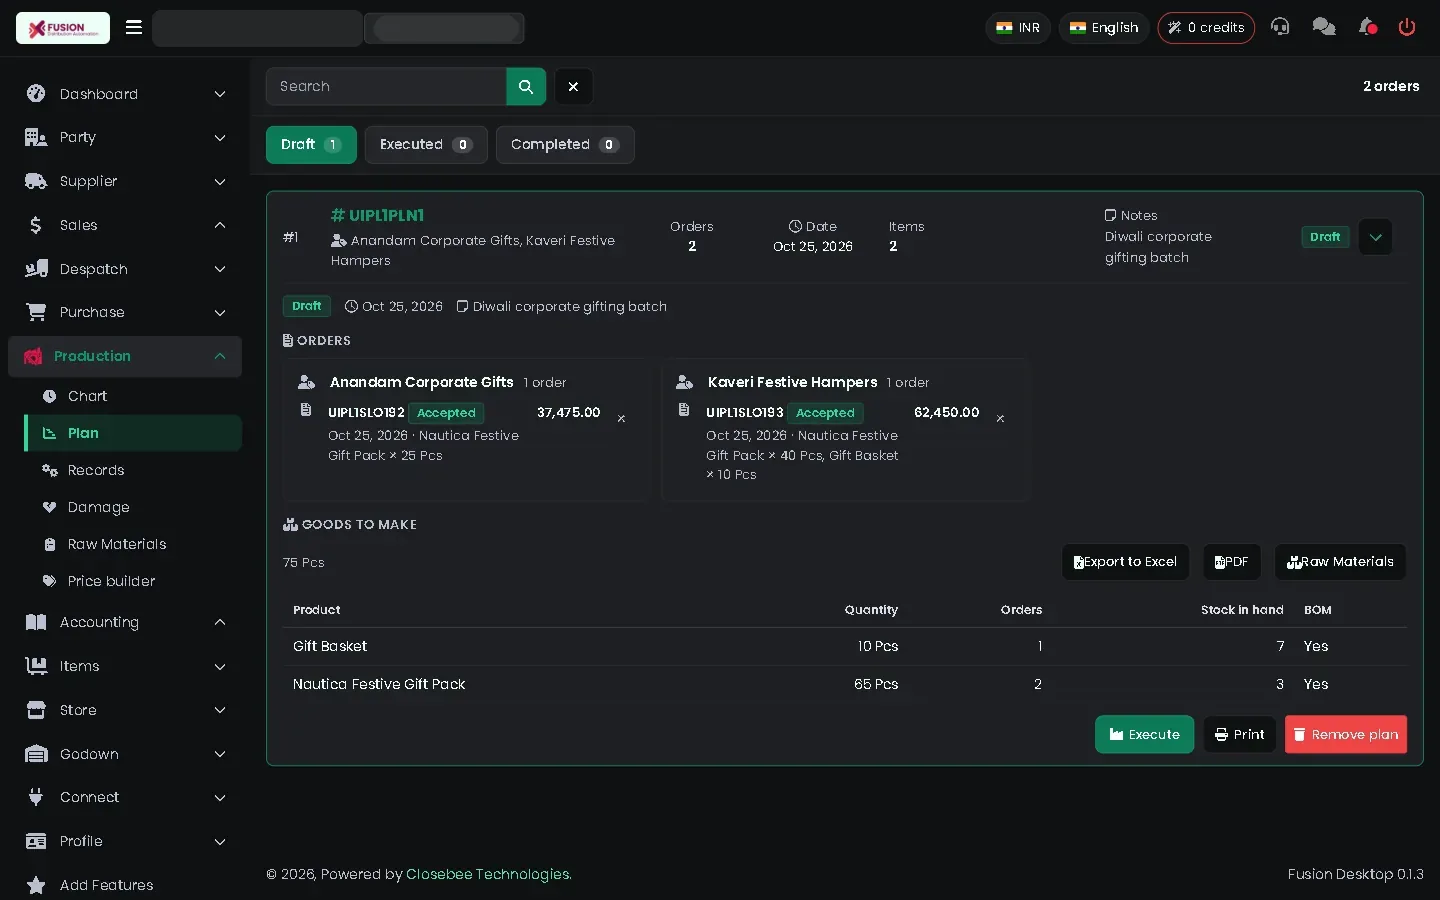Open the Raw Materials button above the table

[1340, 562]
